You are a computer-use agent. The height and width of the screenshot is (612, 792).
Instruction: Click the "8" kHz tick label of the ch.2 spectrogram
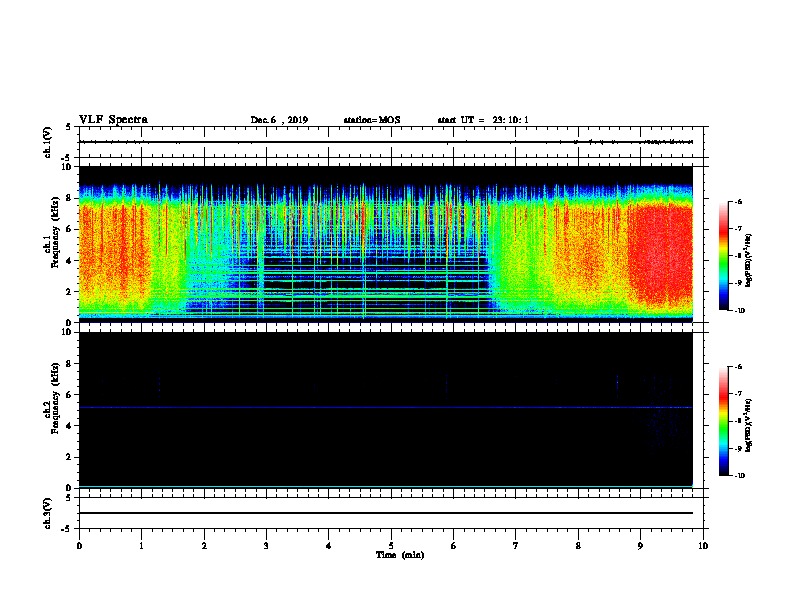(x=70, y=364)
